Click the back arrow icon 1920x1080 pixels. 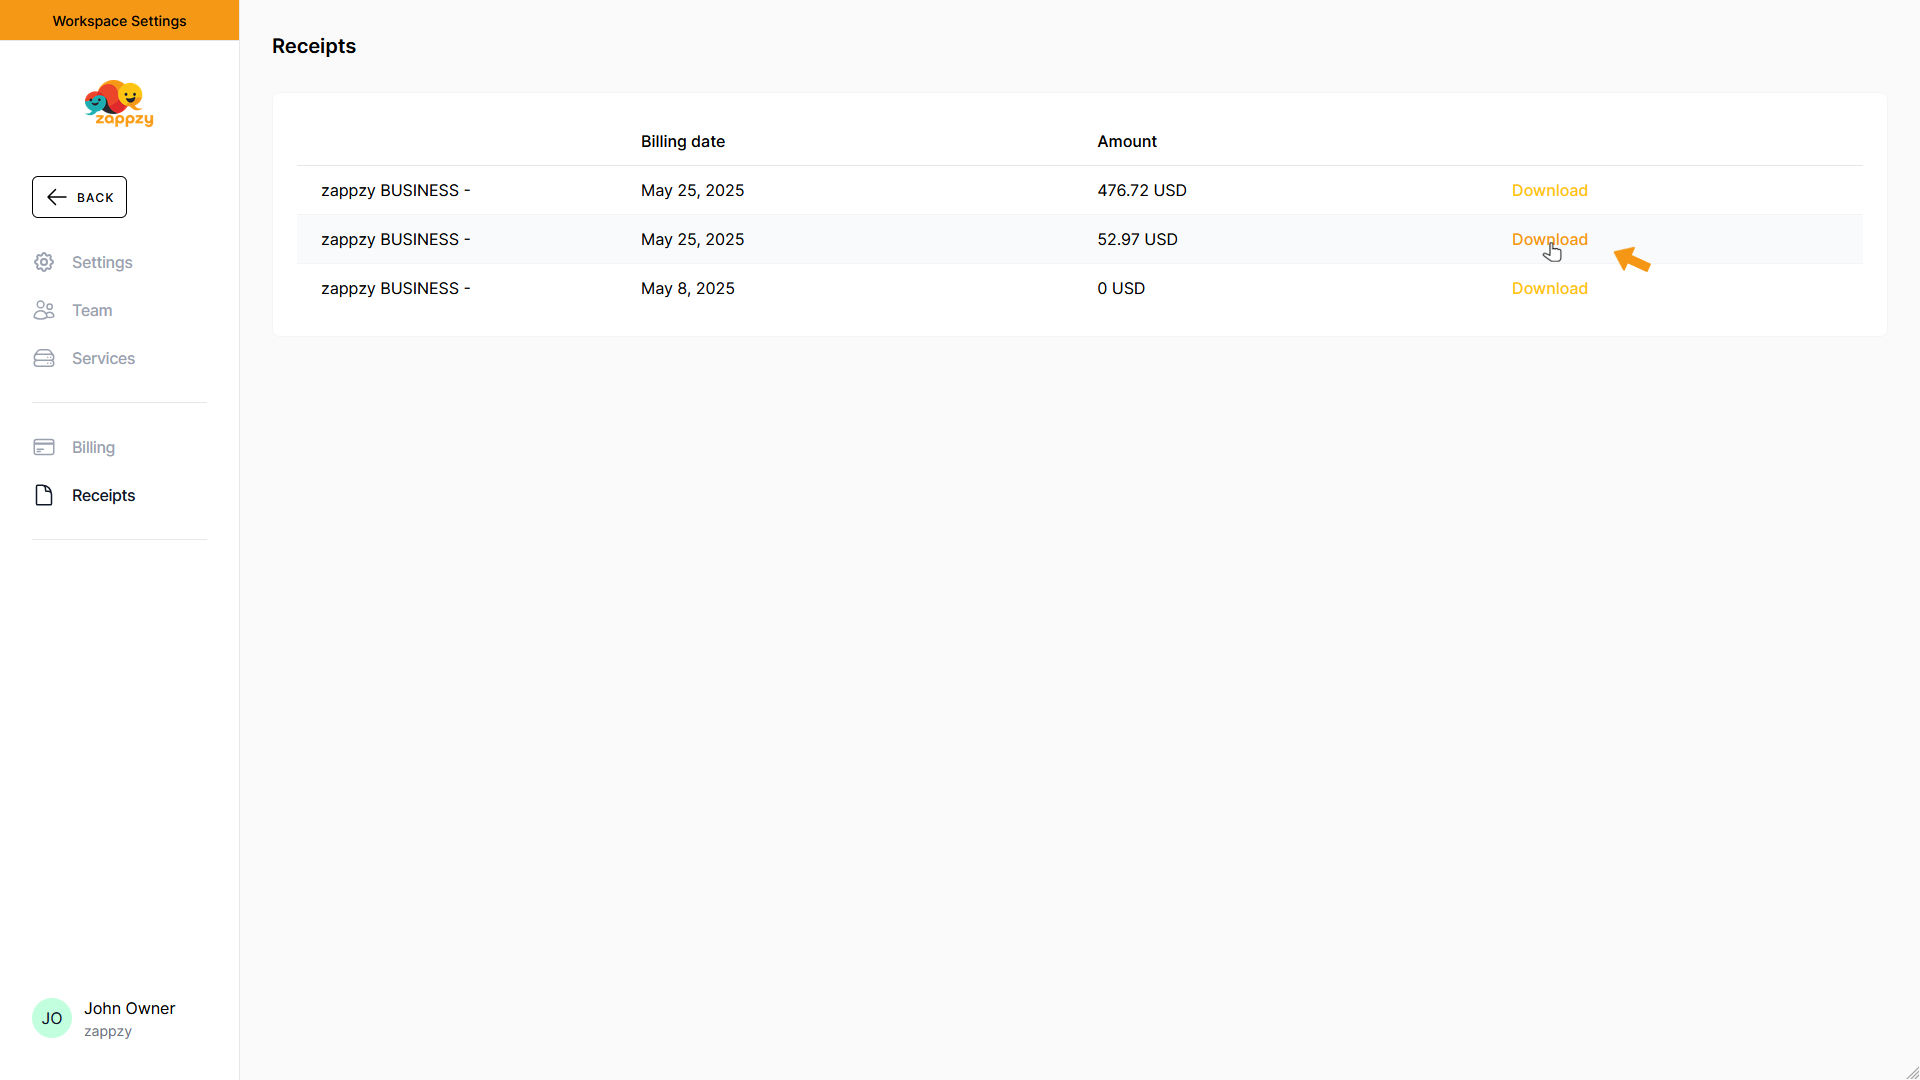coord(57,197)
